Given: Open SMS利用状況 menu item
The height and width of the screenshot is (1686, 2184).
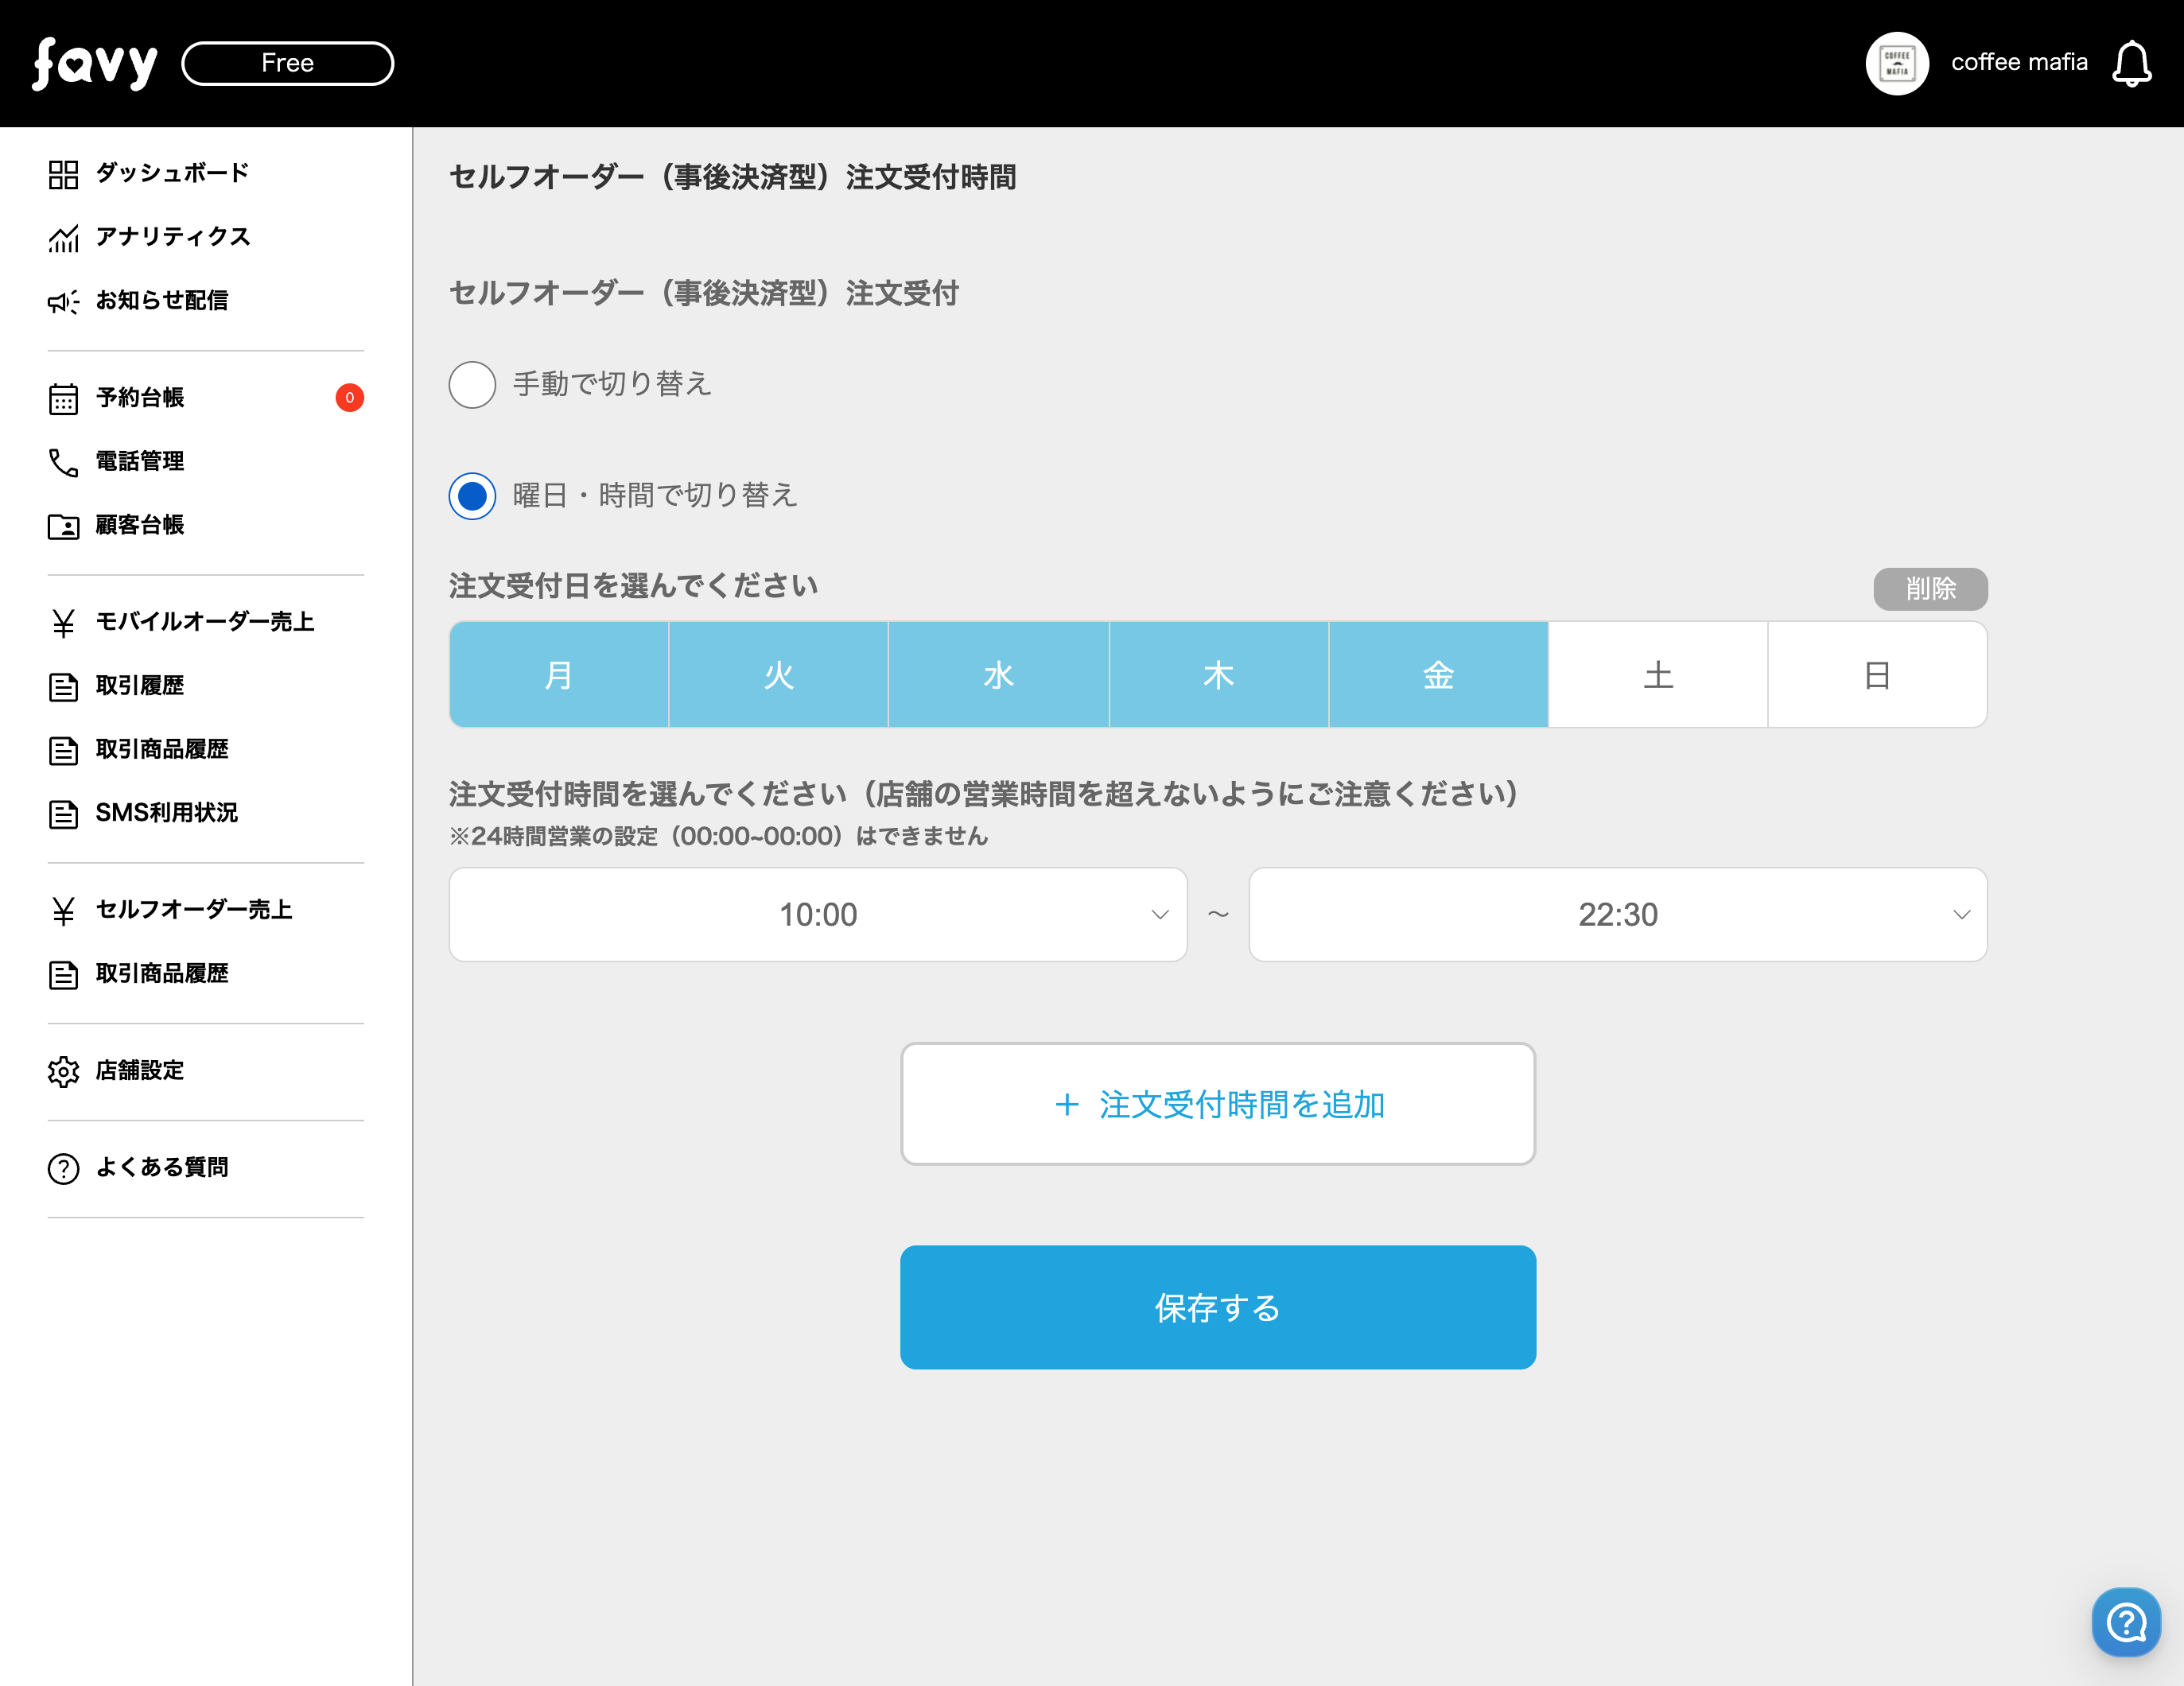Looking at the screenshot, I should (166, 813).
